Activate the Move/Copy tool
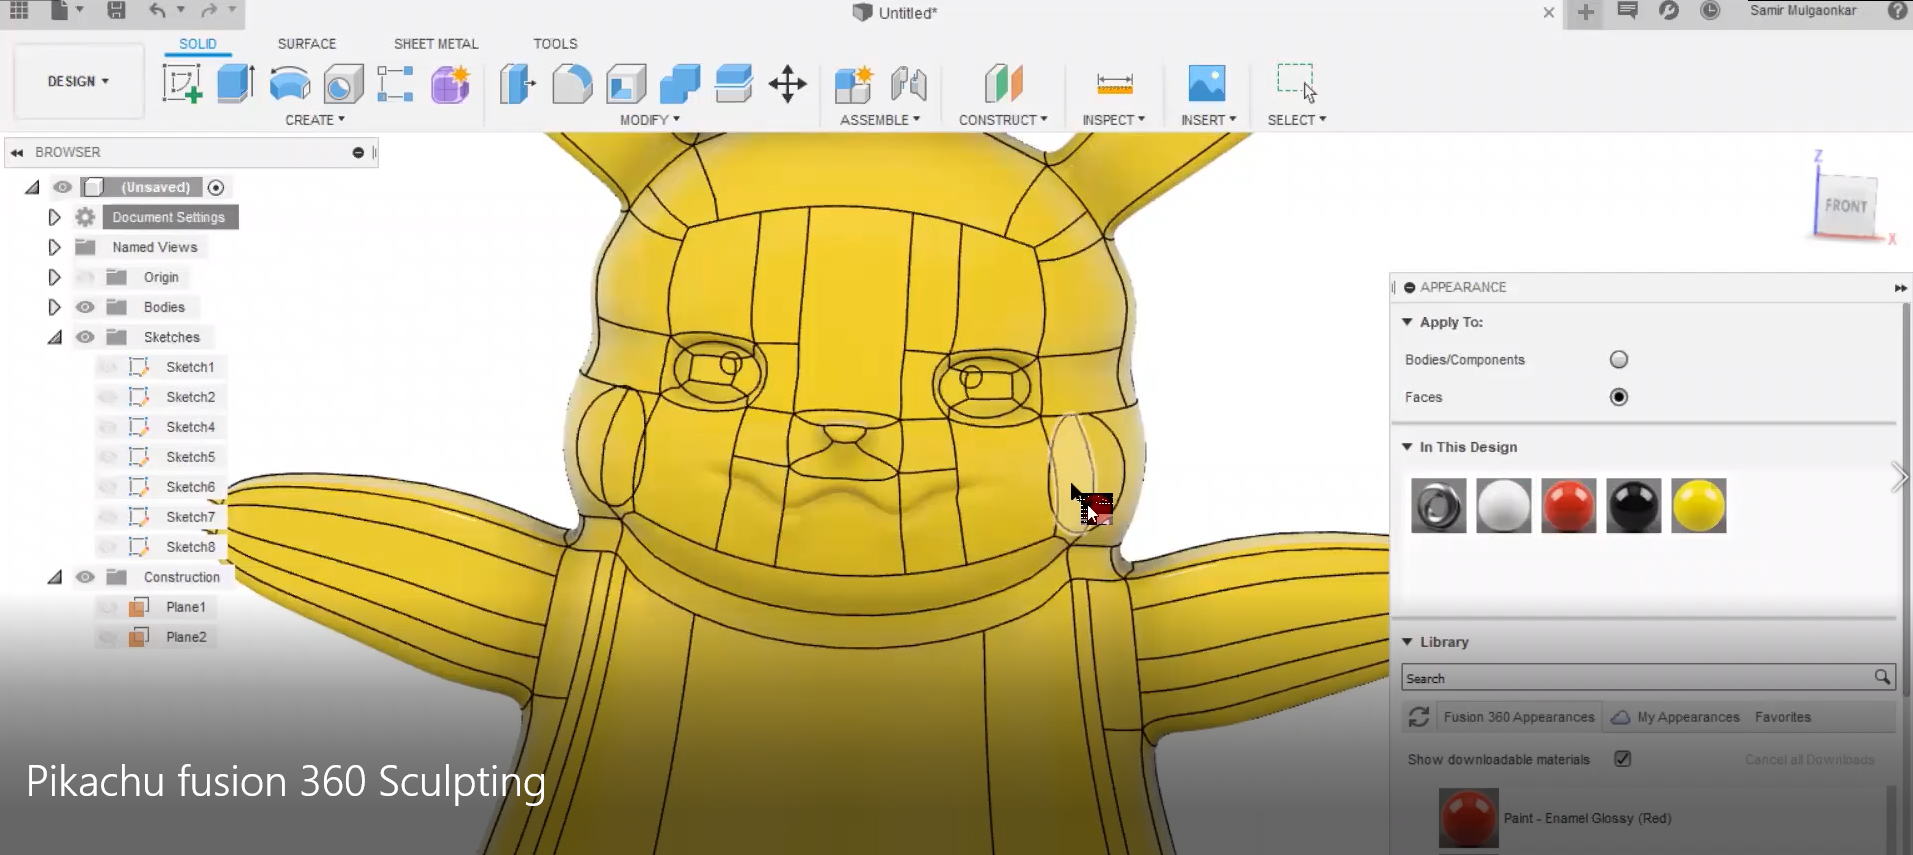 (x=788, y=84)
